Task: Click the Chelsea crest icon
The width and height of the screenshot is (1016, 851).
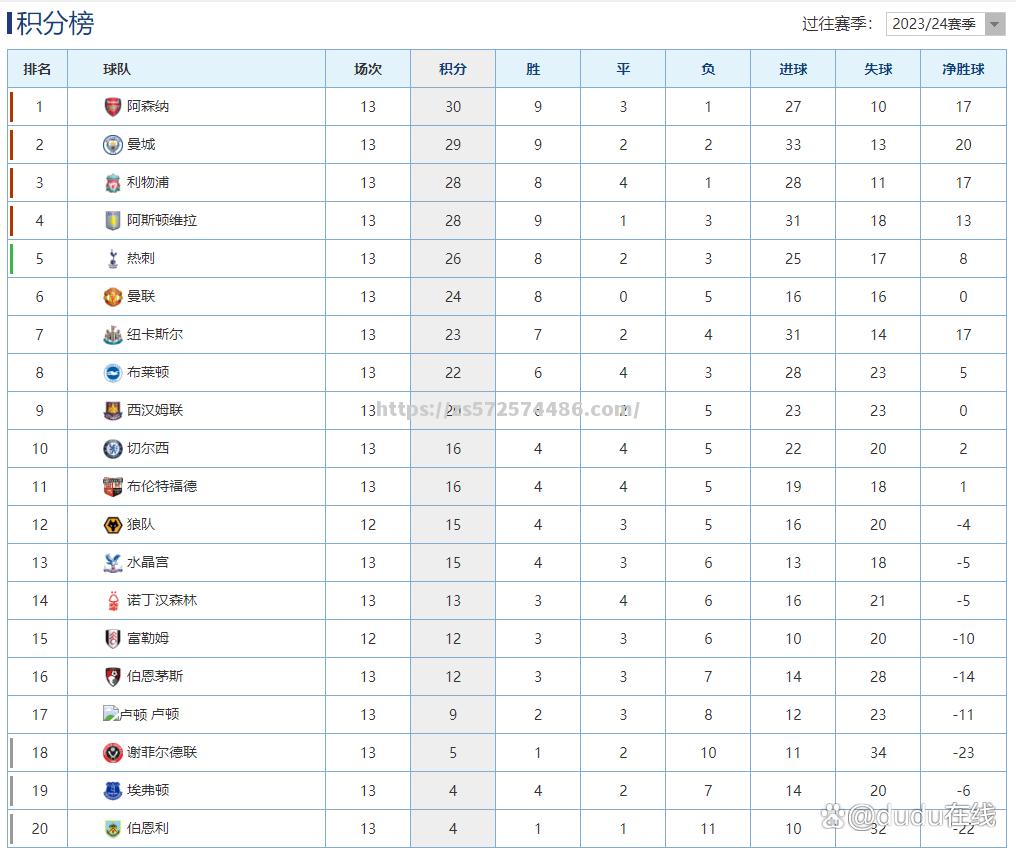Action: (x=113, y=449)
